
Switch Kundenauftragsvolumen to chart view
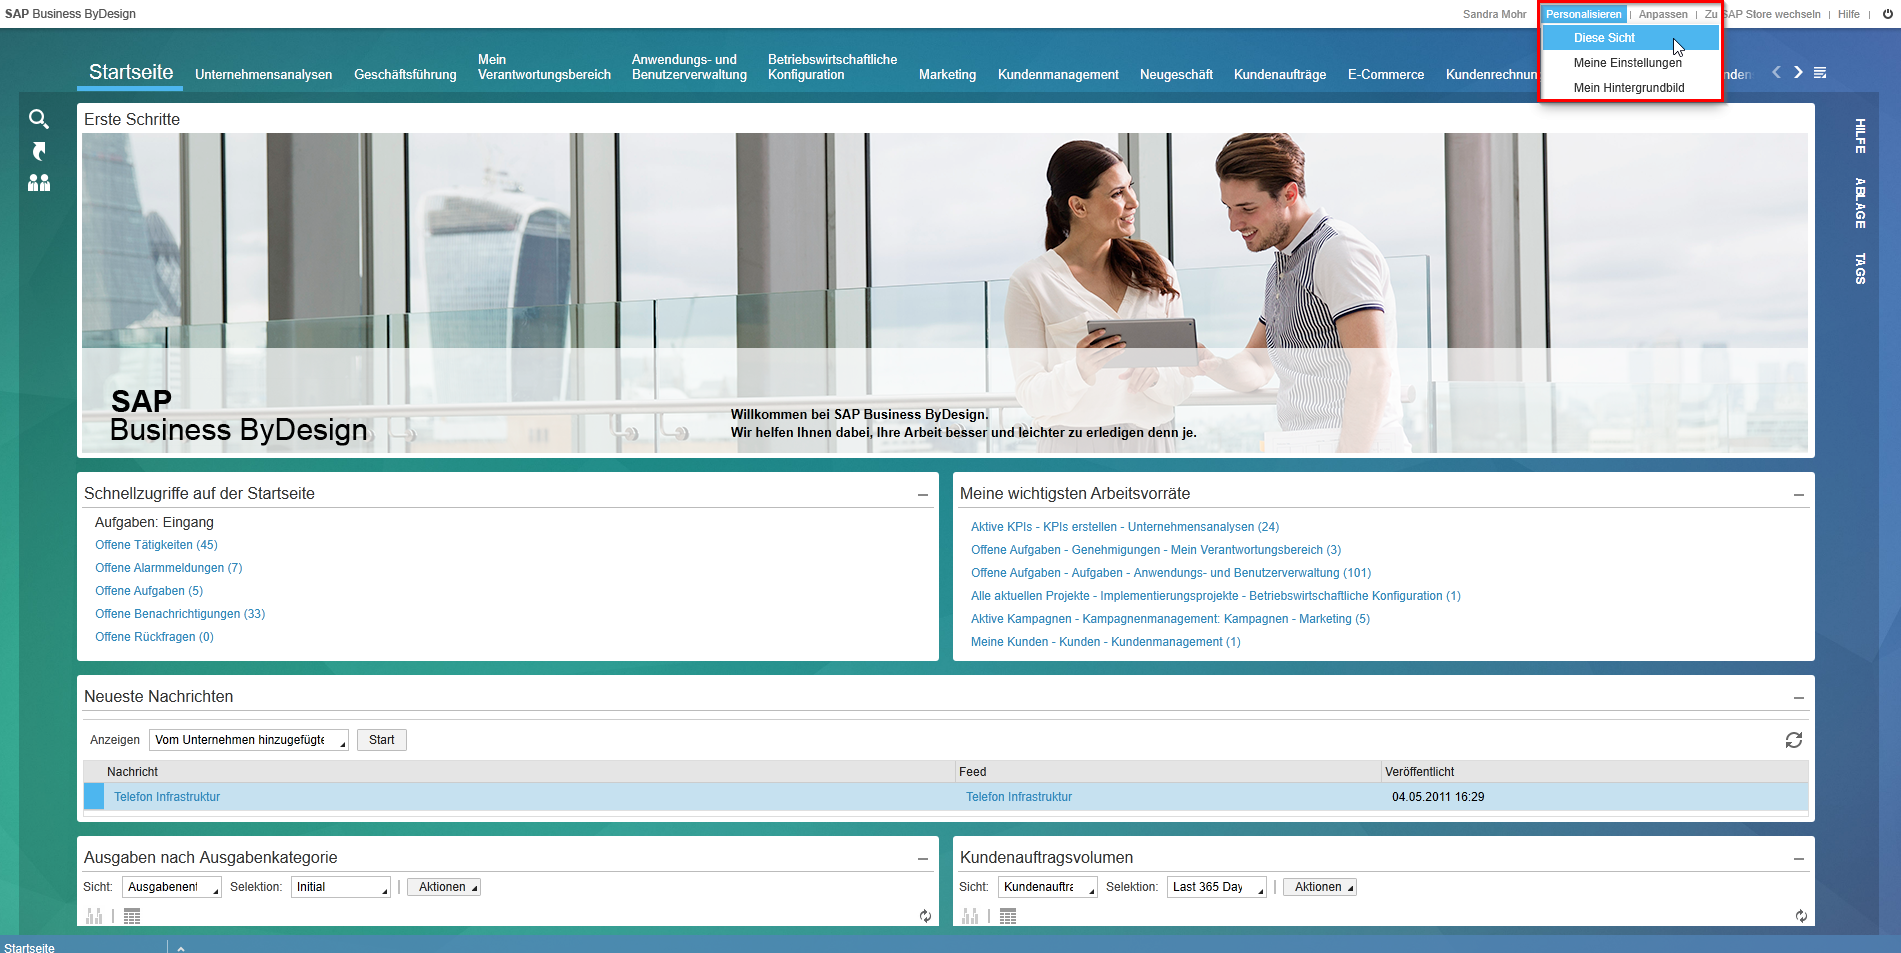(971, 916)
